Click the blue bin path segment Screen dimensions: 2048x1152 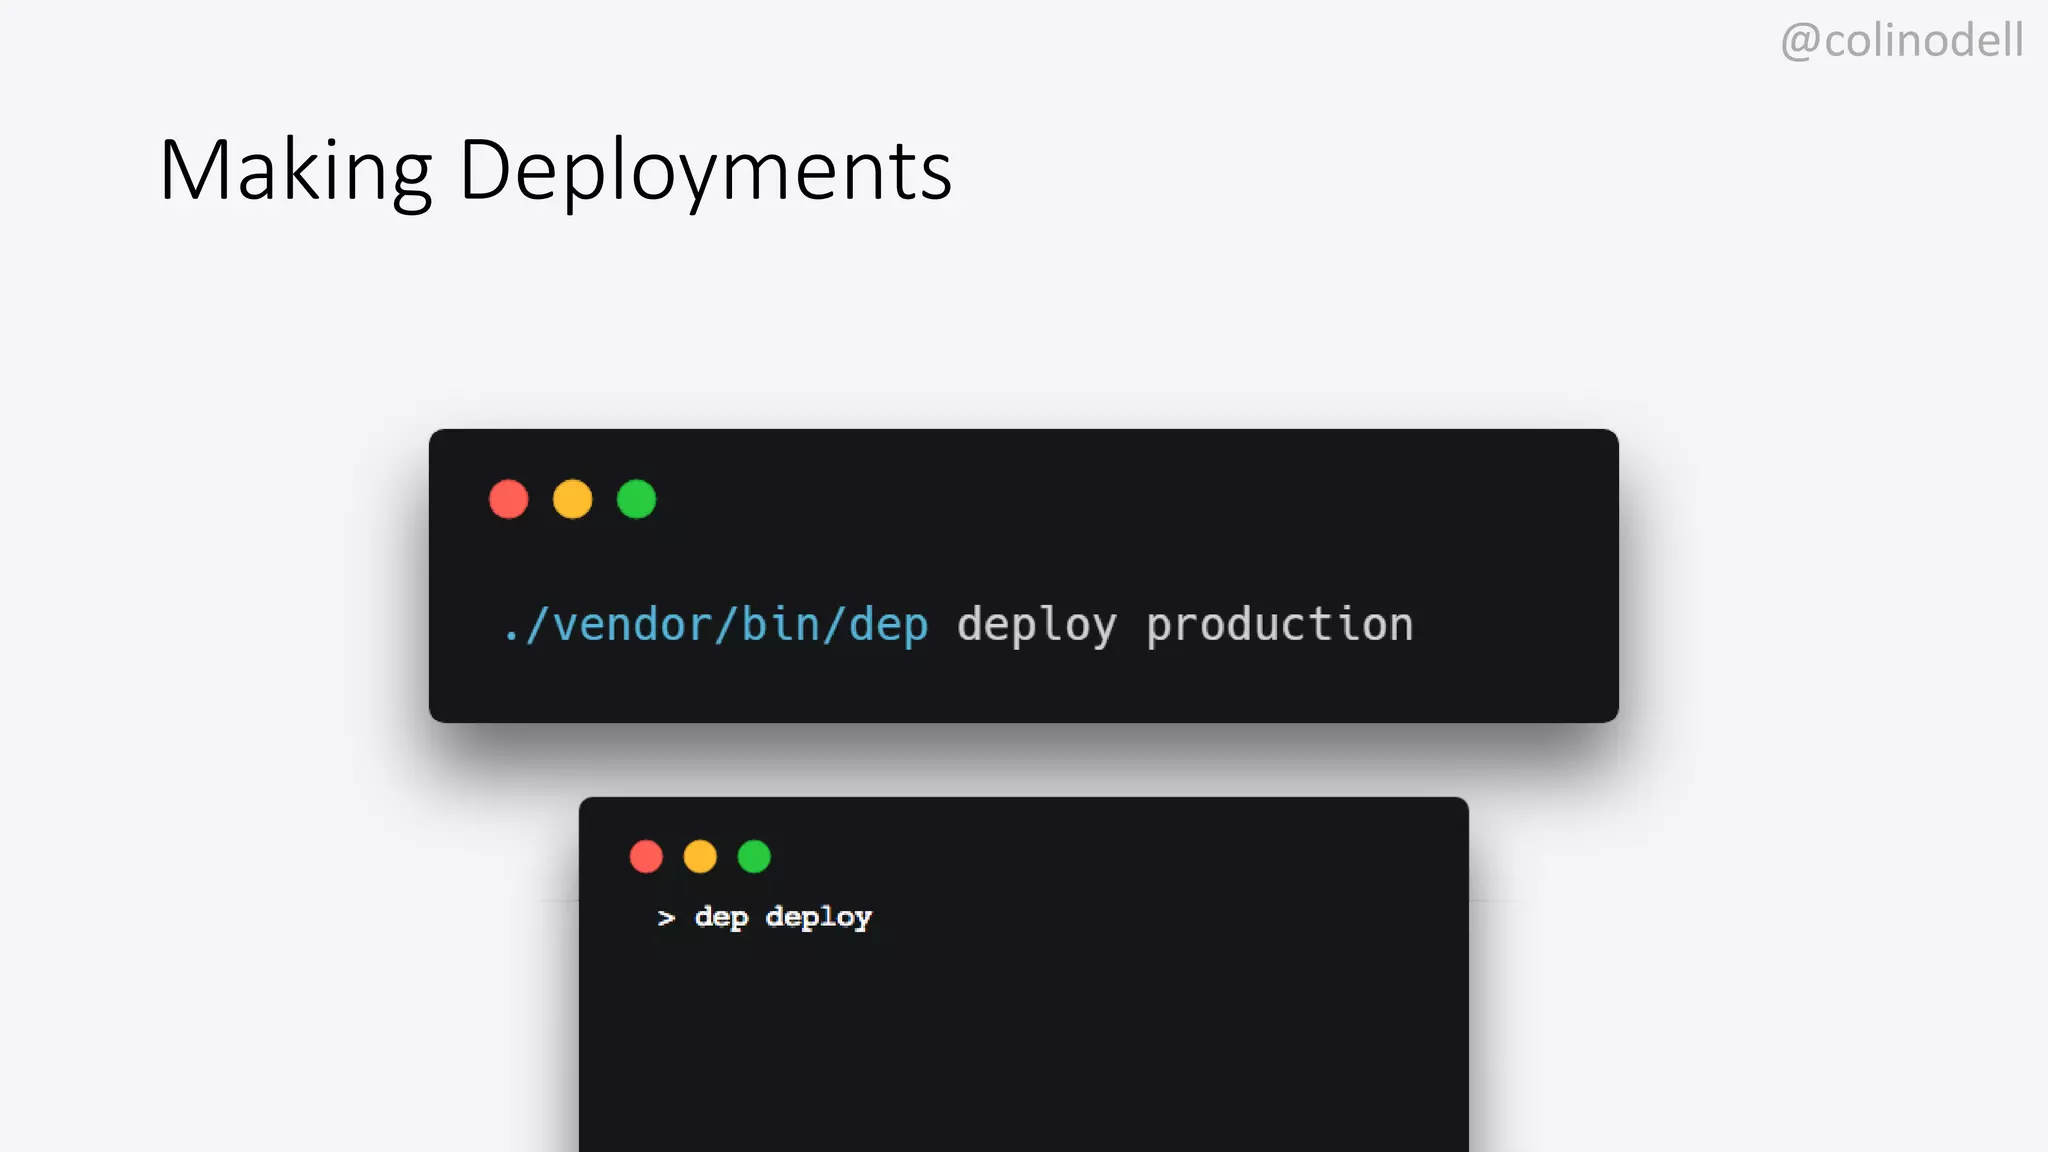[x=780, y=625]
